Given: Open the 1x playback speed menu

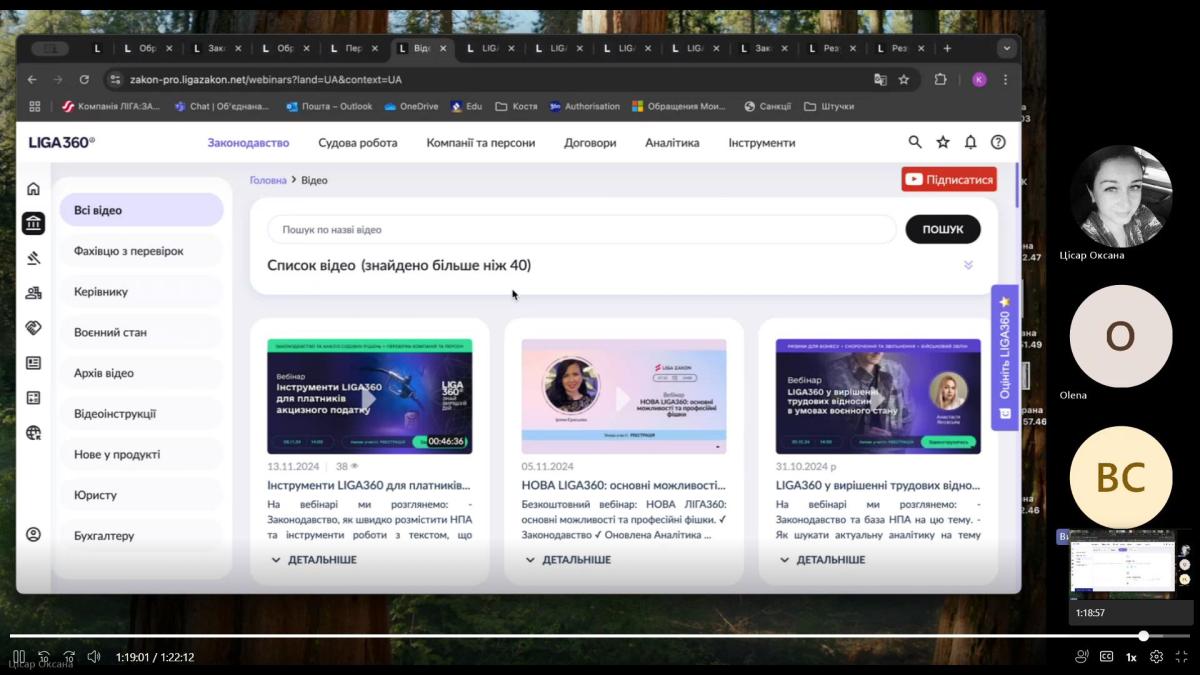Looking at the screenshot, I should (x=1131, y=657).
